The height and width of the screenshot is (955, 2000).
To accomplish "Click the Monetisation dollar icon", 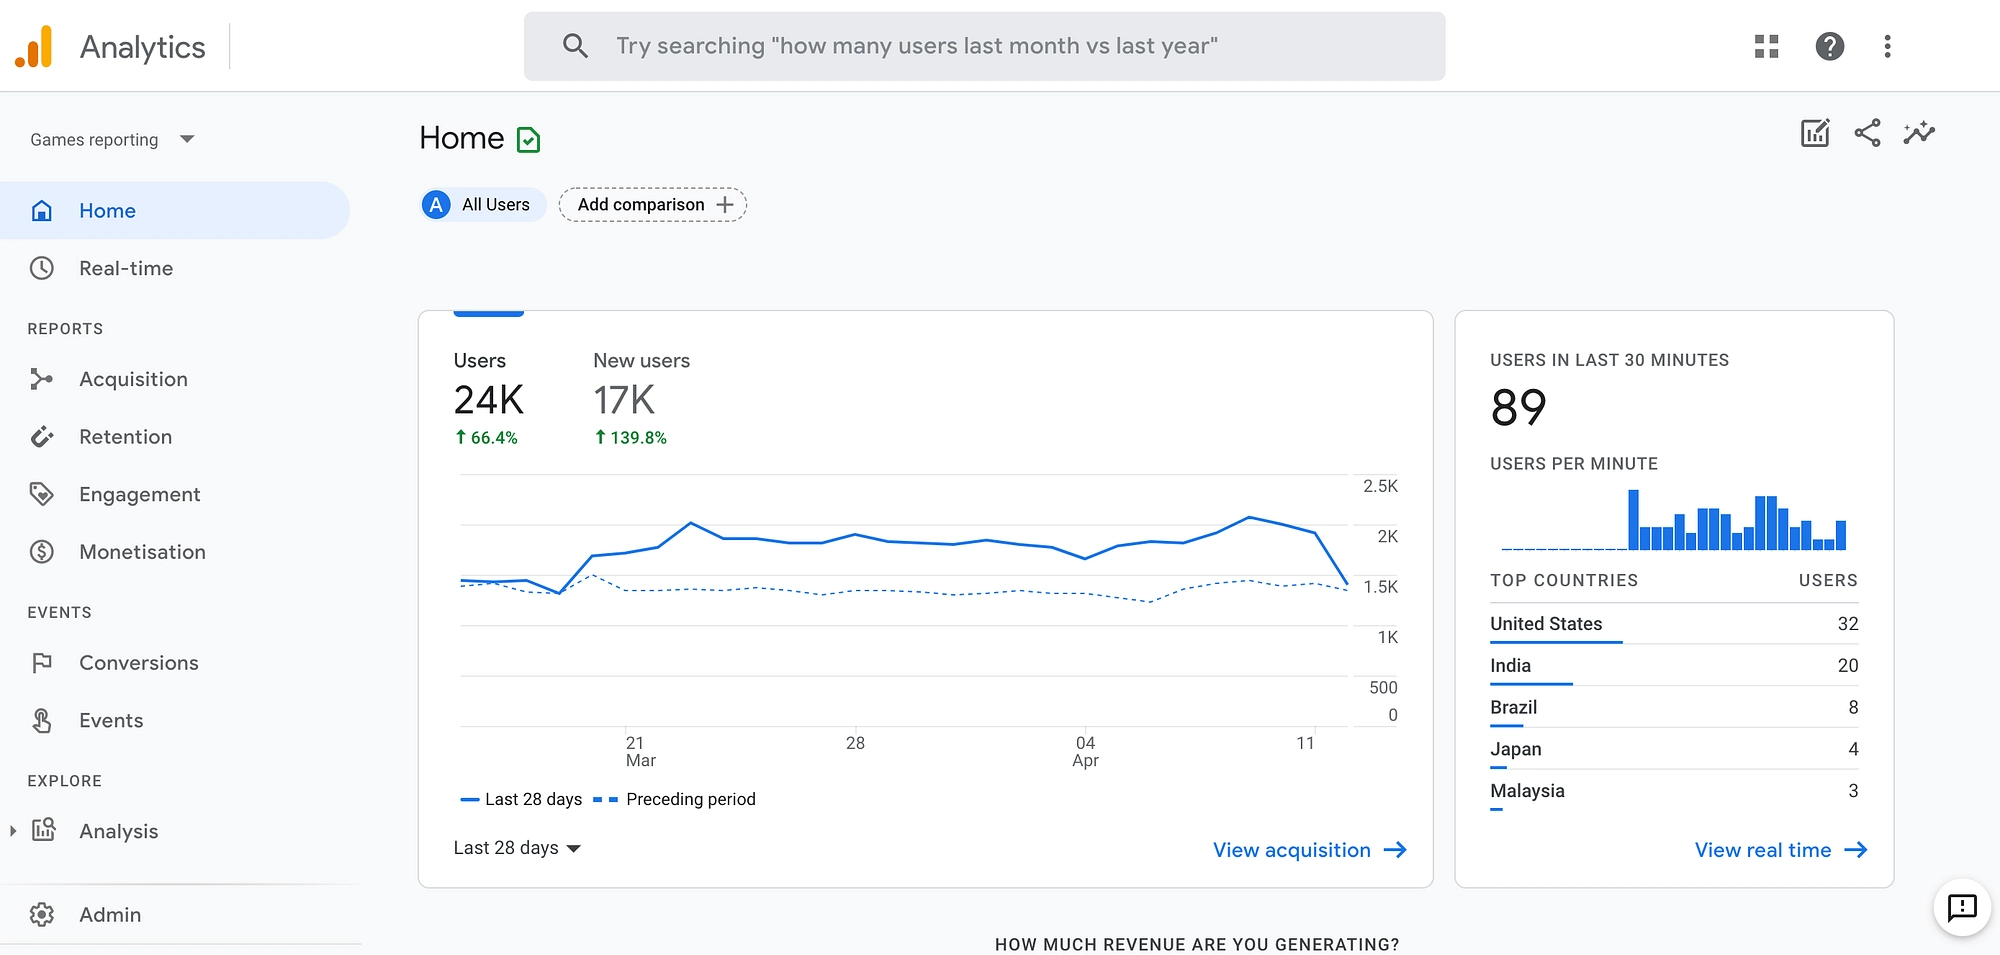I will coord(42,552).
